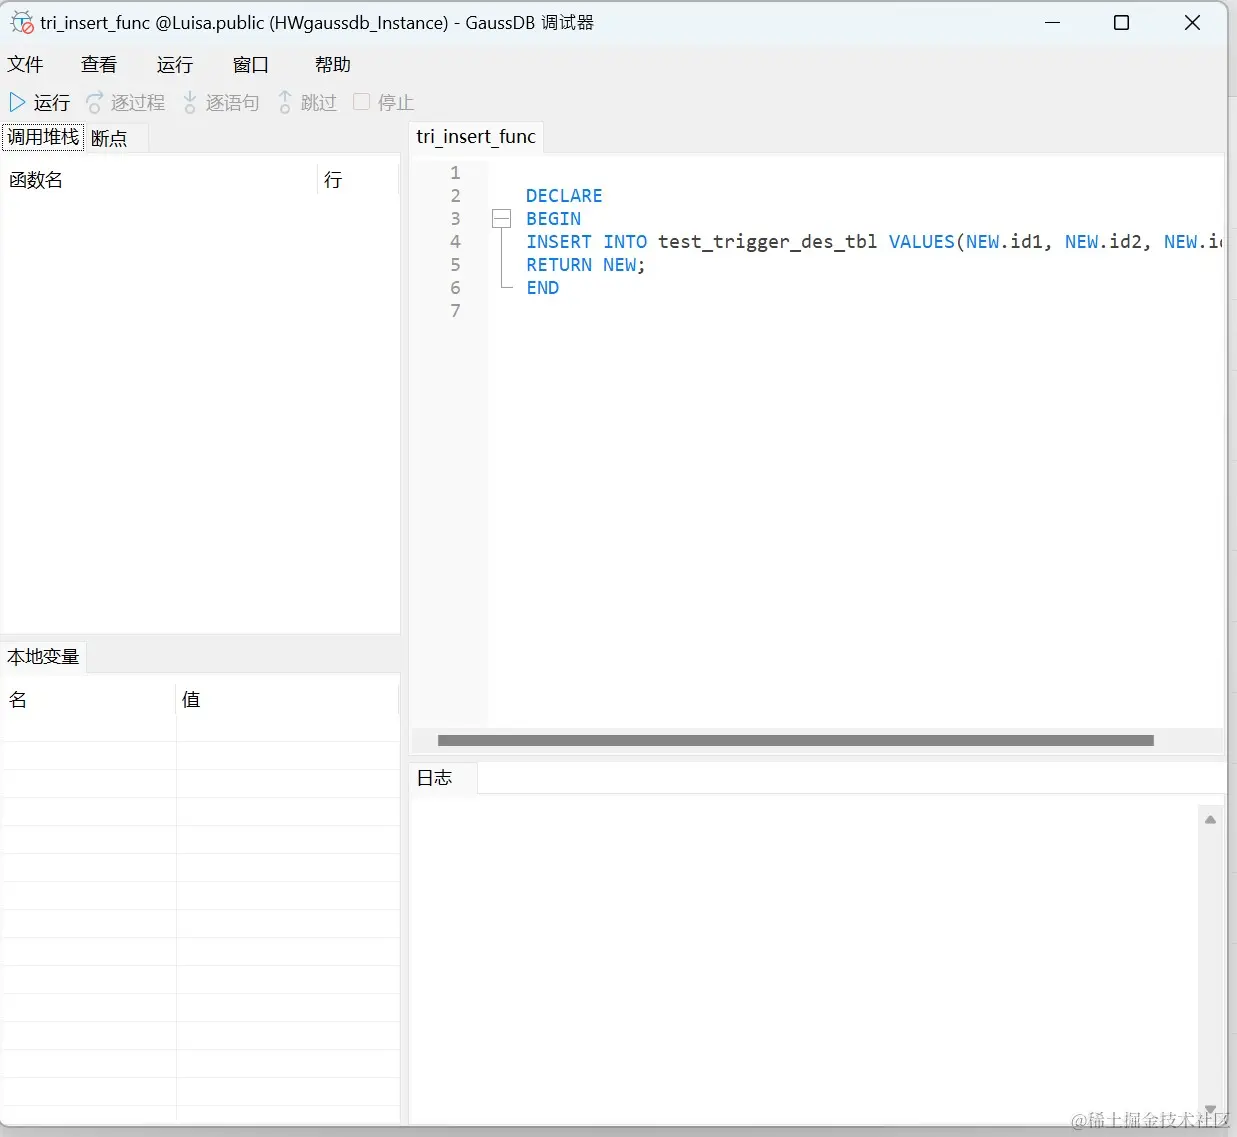This screenshot has height=1137, width=1237.
Task: Click the DECLARE keyword in code
Action: pos(564,196)
